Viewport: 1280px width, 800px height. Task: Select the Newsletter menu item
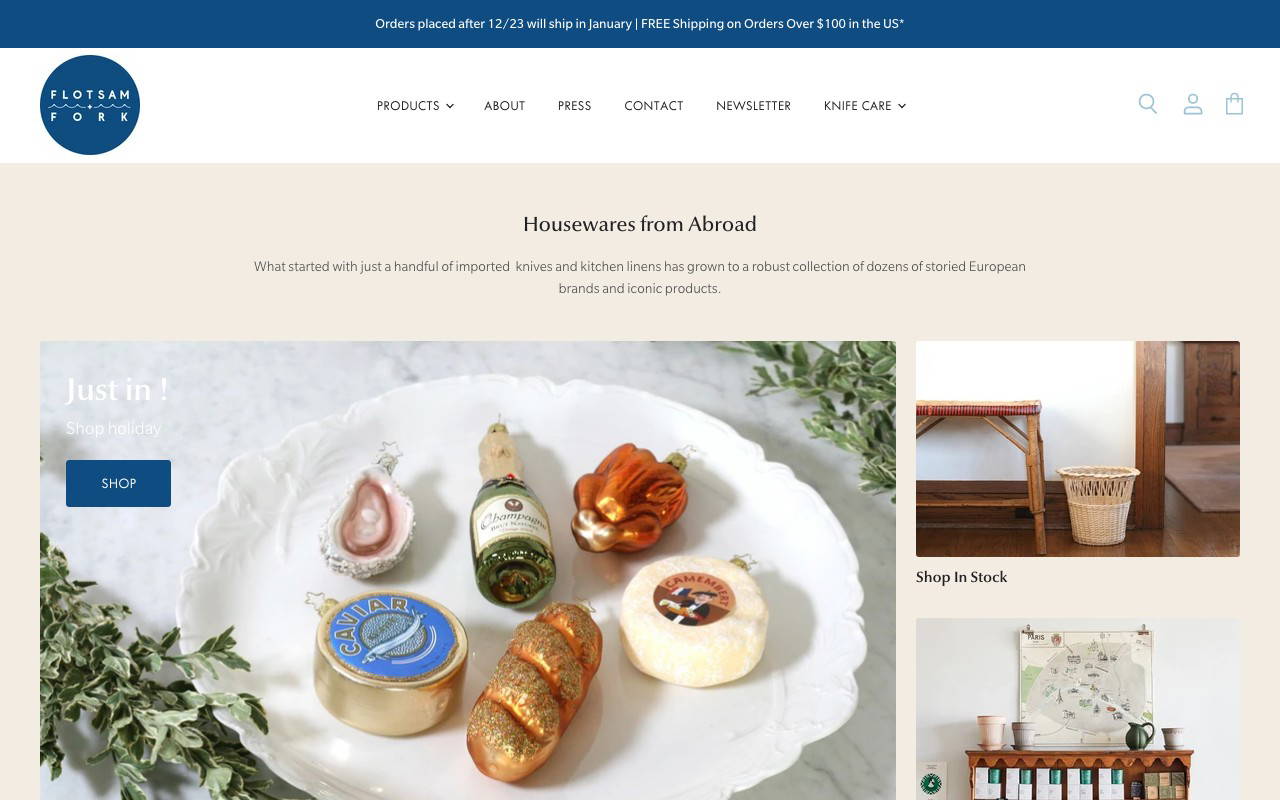753,106
